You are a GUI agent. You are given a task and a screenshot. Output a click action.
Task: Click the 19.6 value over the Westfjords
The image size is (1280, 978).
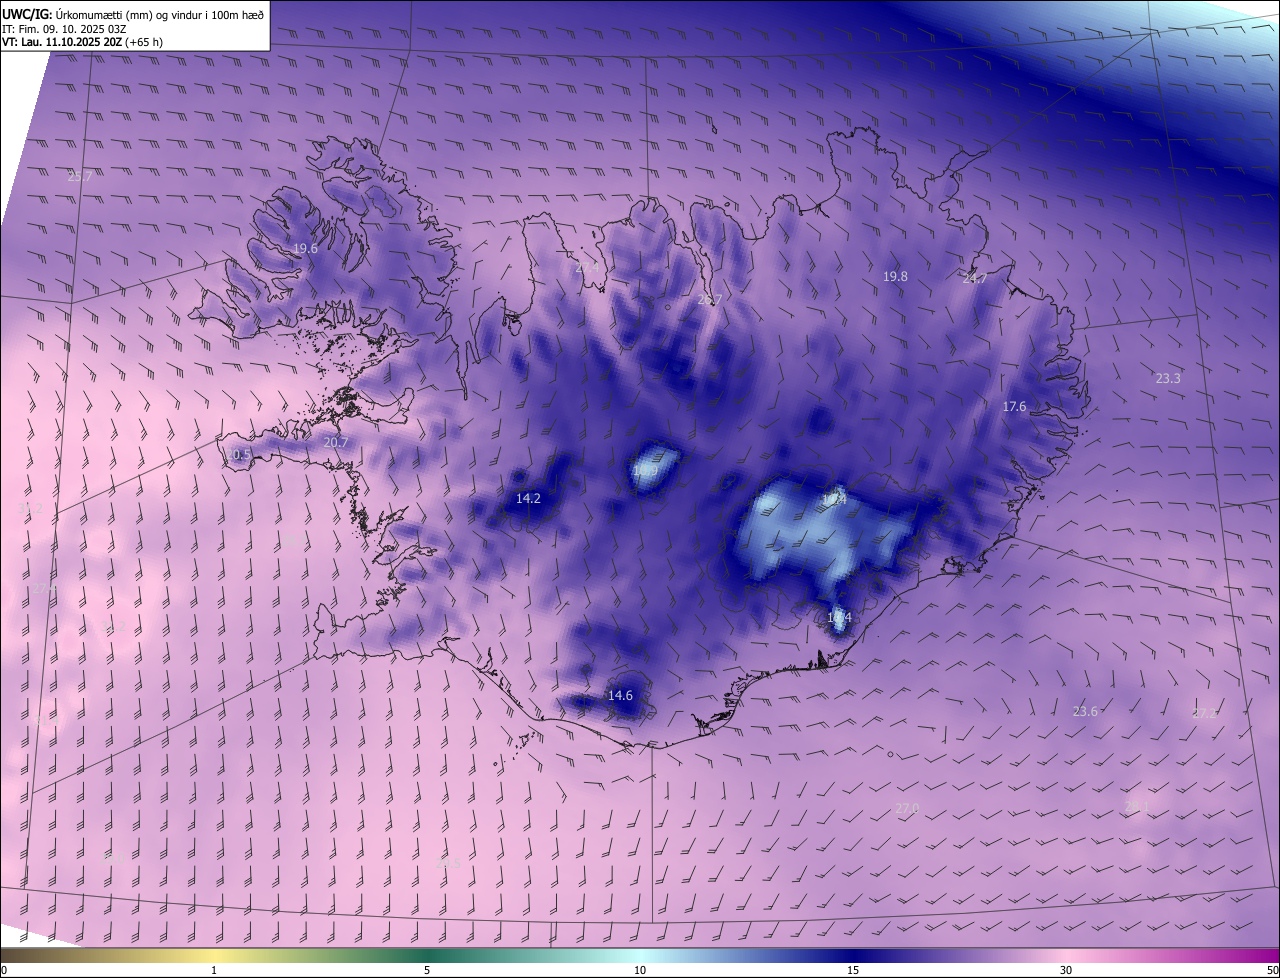click(305, 248)
